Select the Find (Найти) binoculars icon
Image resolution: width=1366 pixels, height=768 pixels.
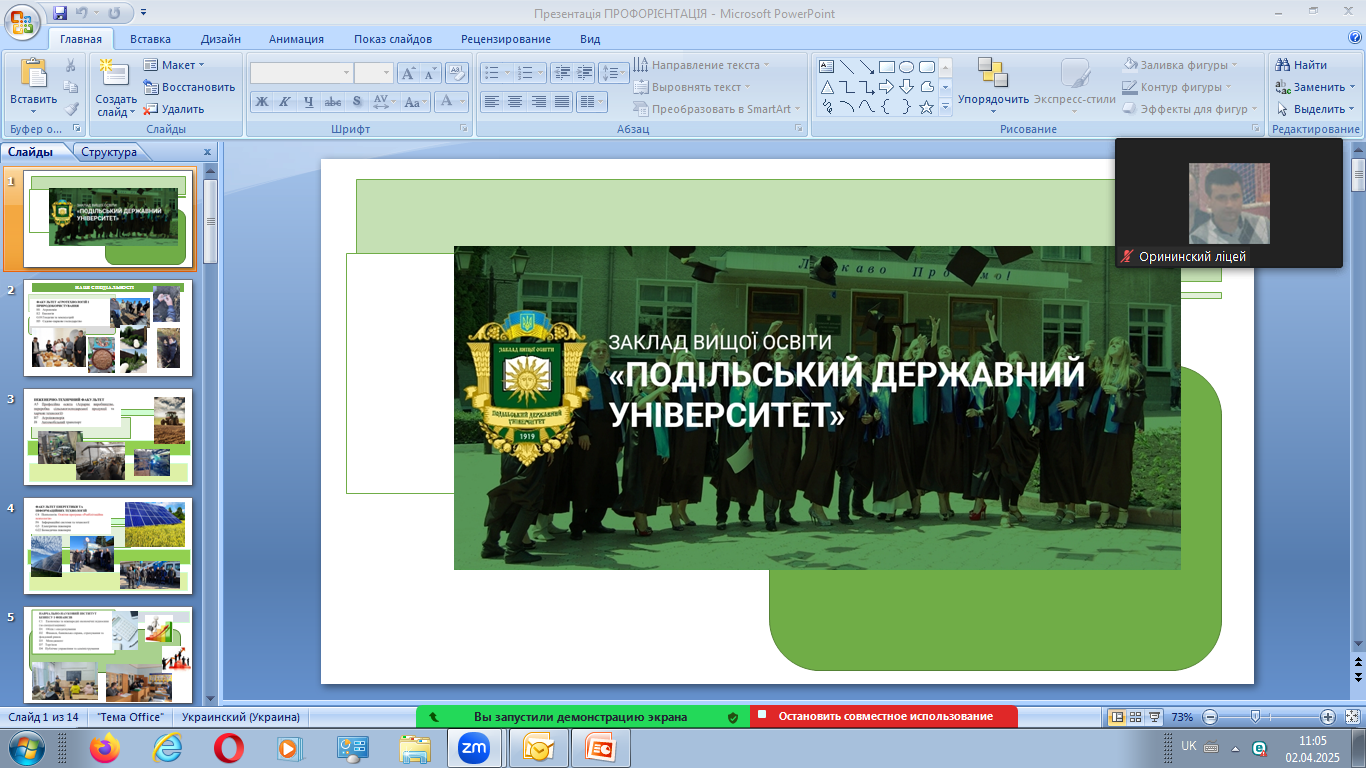[1284, 65]
